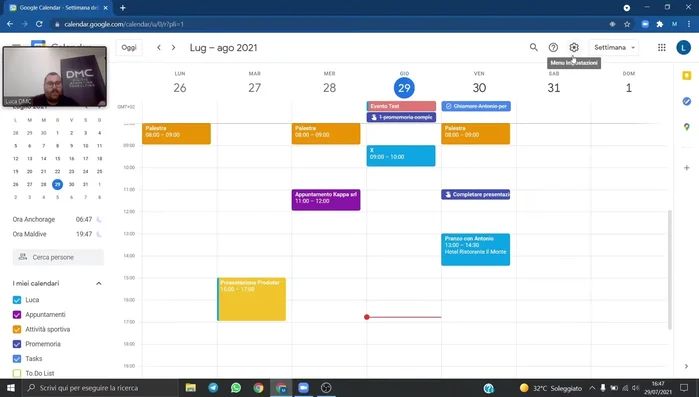Go to next week arrow
The width and height of the screenshot is (699, 397).
click(x=173, y=47)
